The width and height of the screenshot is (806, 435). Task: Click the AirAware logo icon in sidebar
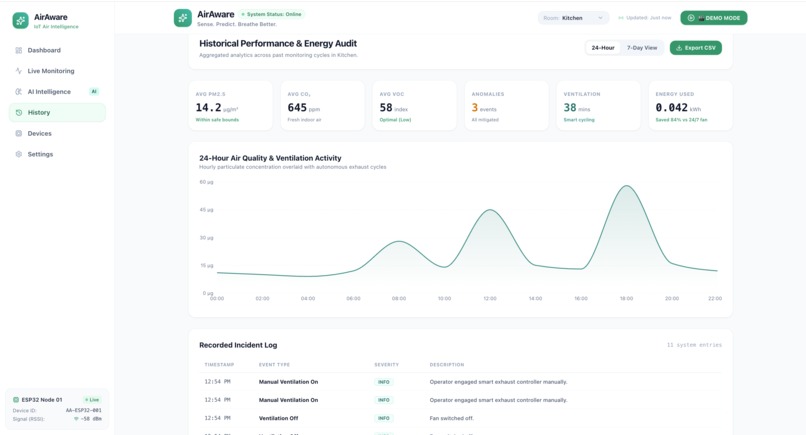pos(21,21)
